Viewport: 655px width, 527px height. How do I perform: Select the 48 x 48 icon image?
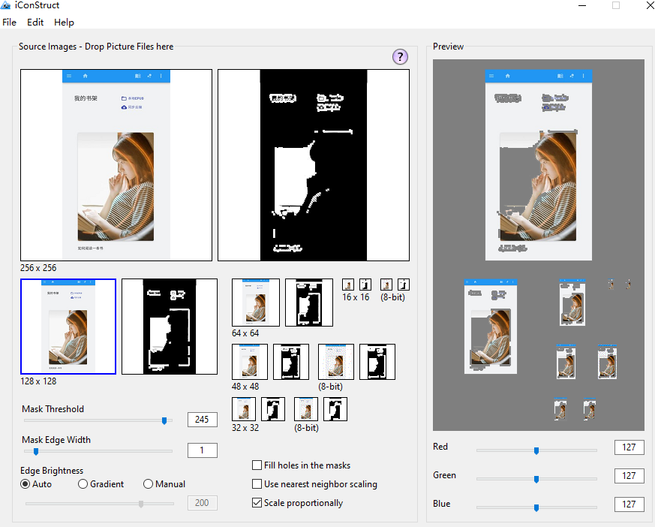(251, 362)
